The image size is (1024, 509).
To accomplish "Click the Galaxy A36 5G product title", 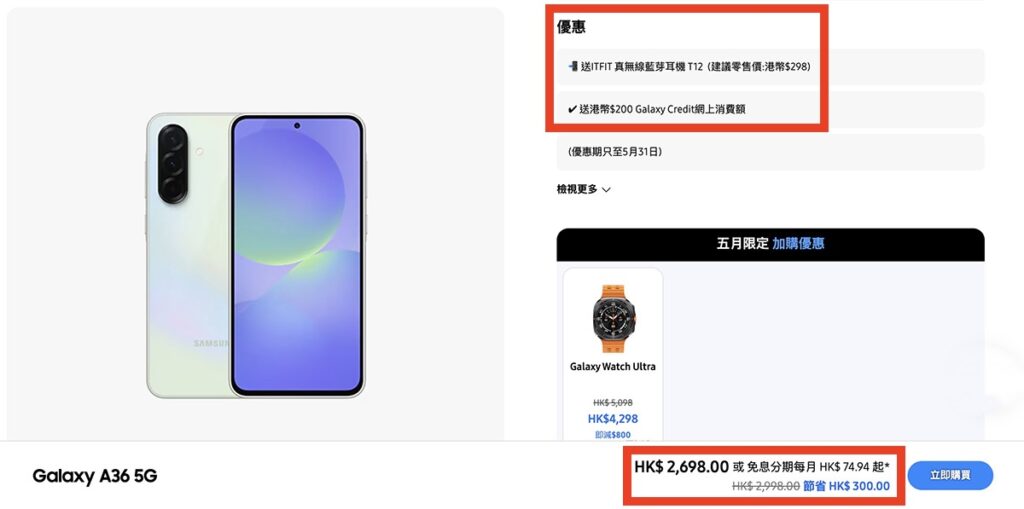I will (x=95, y=476).
